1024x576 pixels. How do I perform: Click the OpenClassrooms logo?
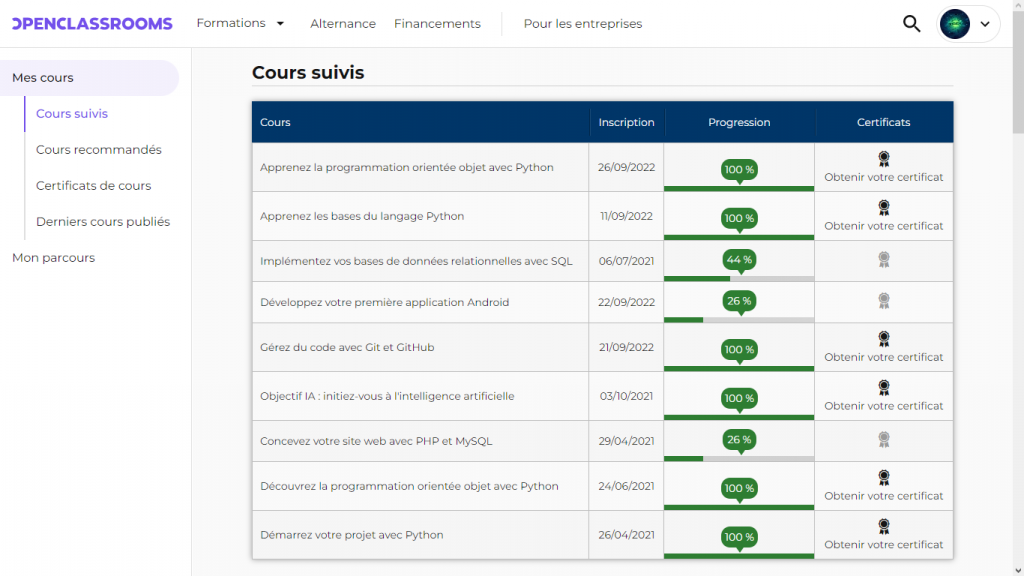pyautogui.click(x=92, y=24)
